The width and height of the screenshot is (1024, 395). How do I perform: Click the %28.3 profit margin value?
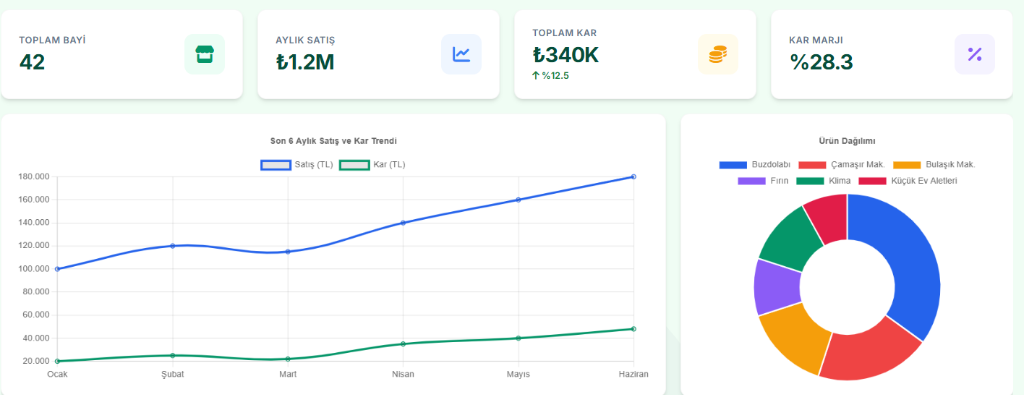click(x=821, y=62)
